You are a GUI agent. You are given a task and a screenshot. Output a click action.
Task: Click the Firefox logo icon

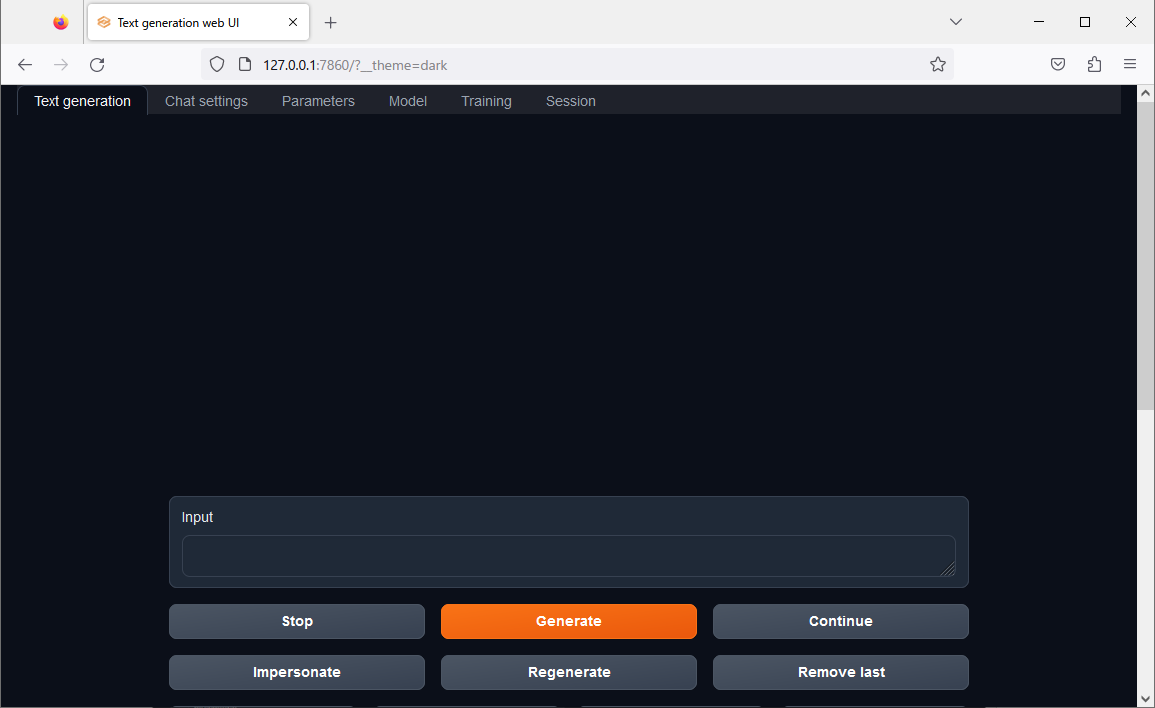(x=61, y=22)
